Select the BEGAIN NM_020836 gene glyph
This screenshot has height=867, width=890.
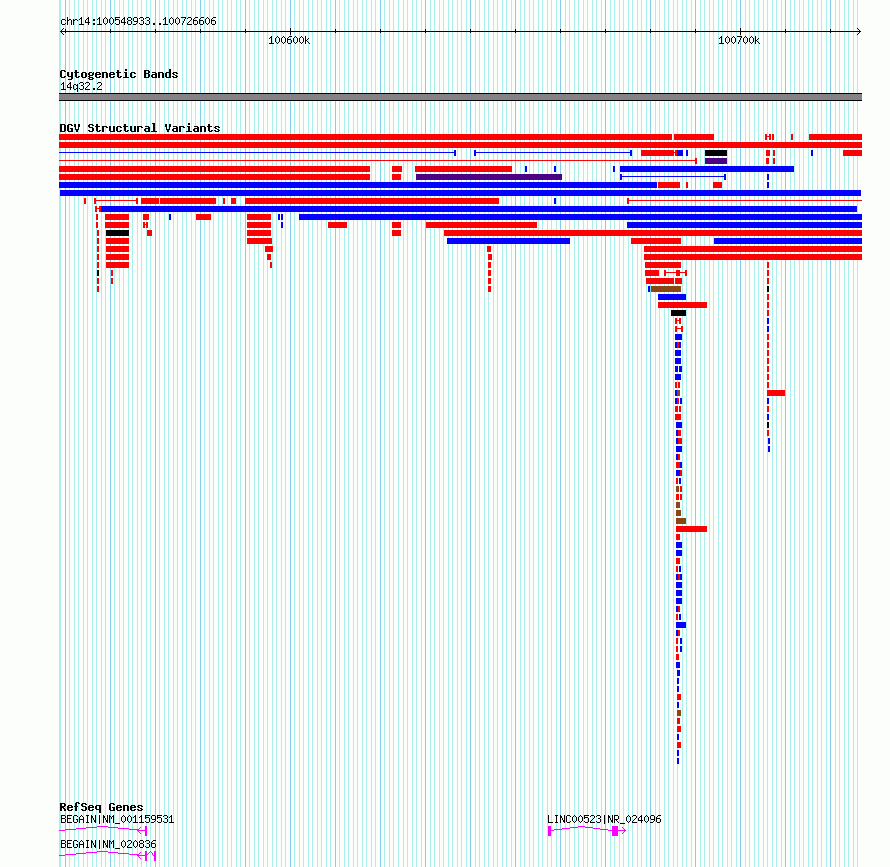pos(107,855)
